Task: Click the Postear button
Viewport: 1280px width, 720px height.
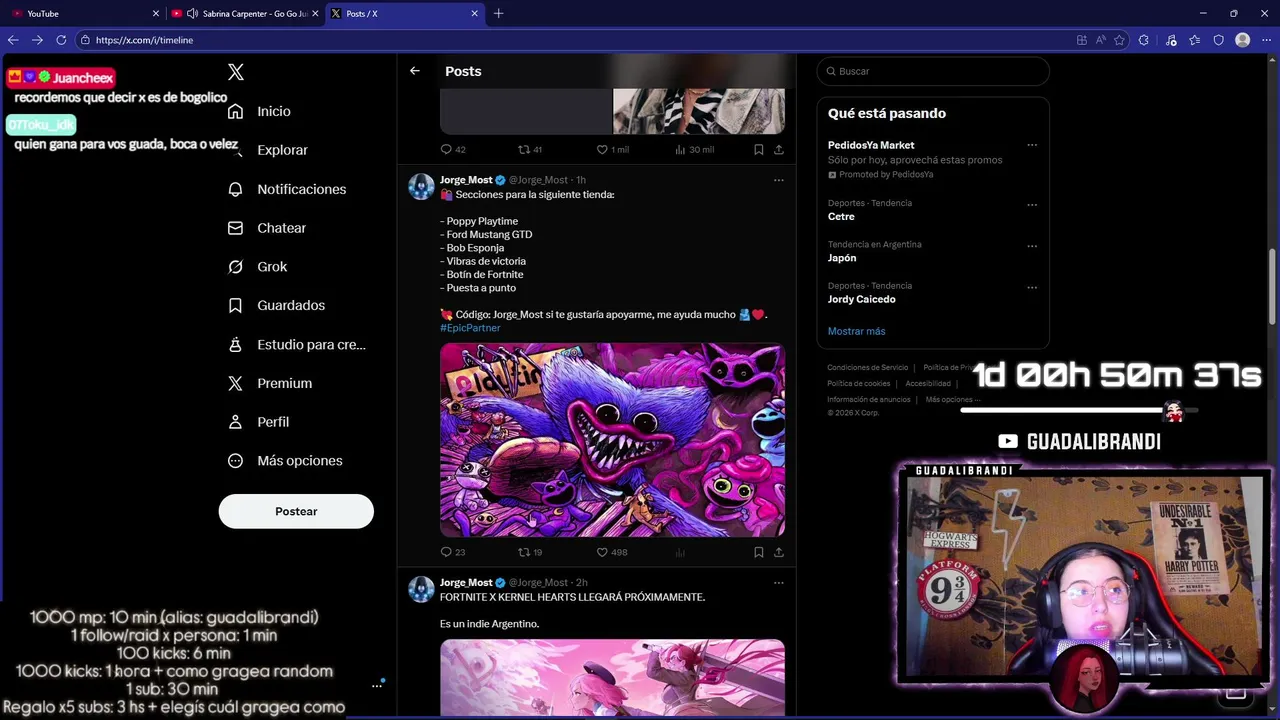Action: 296,511
